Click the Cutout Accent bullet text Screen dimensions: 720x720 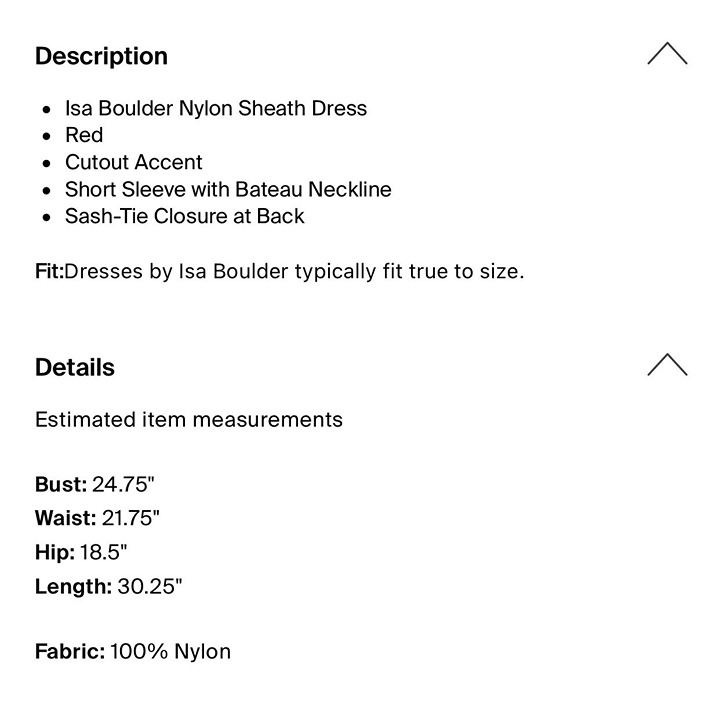pos(134,162)
